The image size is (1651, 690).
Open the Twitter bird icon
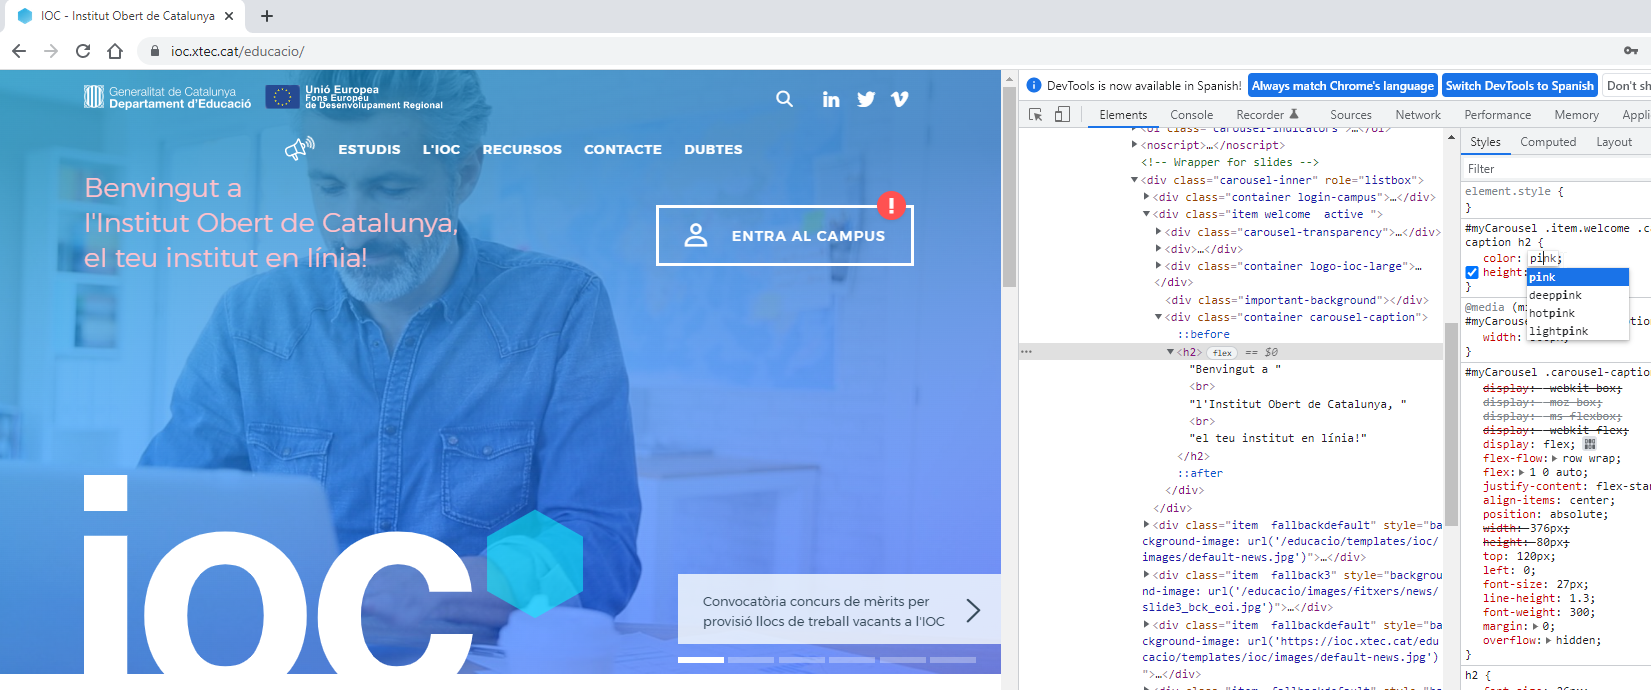[866, 99]
